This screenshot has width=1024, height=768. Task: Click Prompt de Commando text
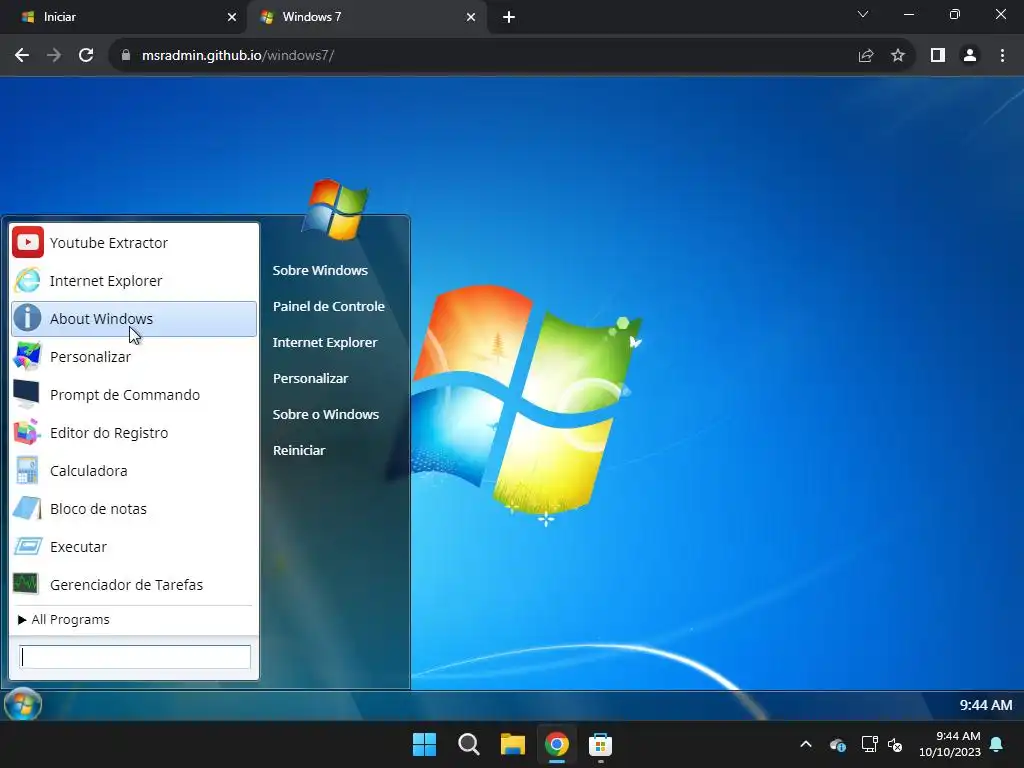(125, 394)
